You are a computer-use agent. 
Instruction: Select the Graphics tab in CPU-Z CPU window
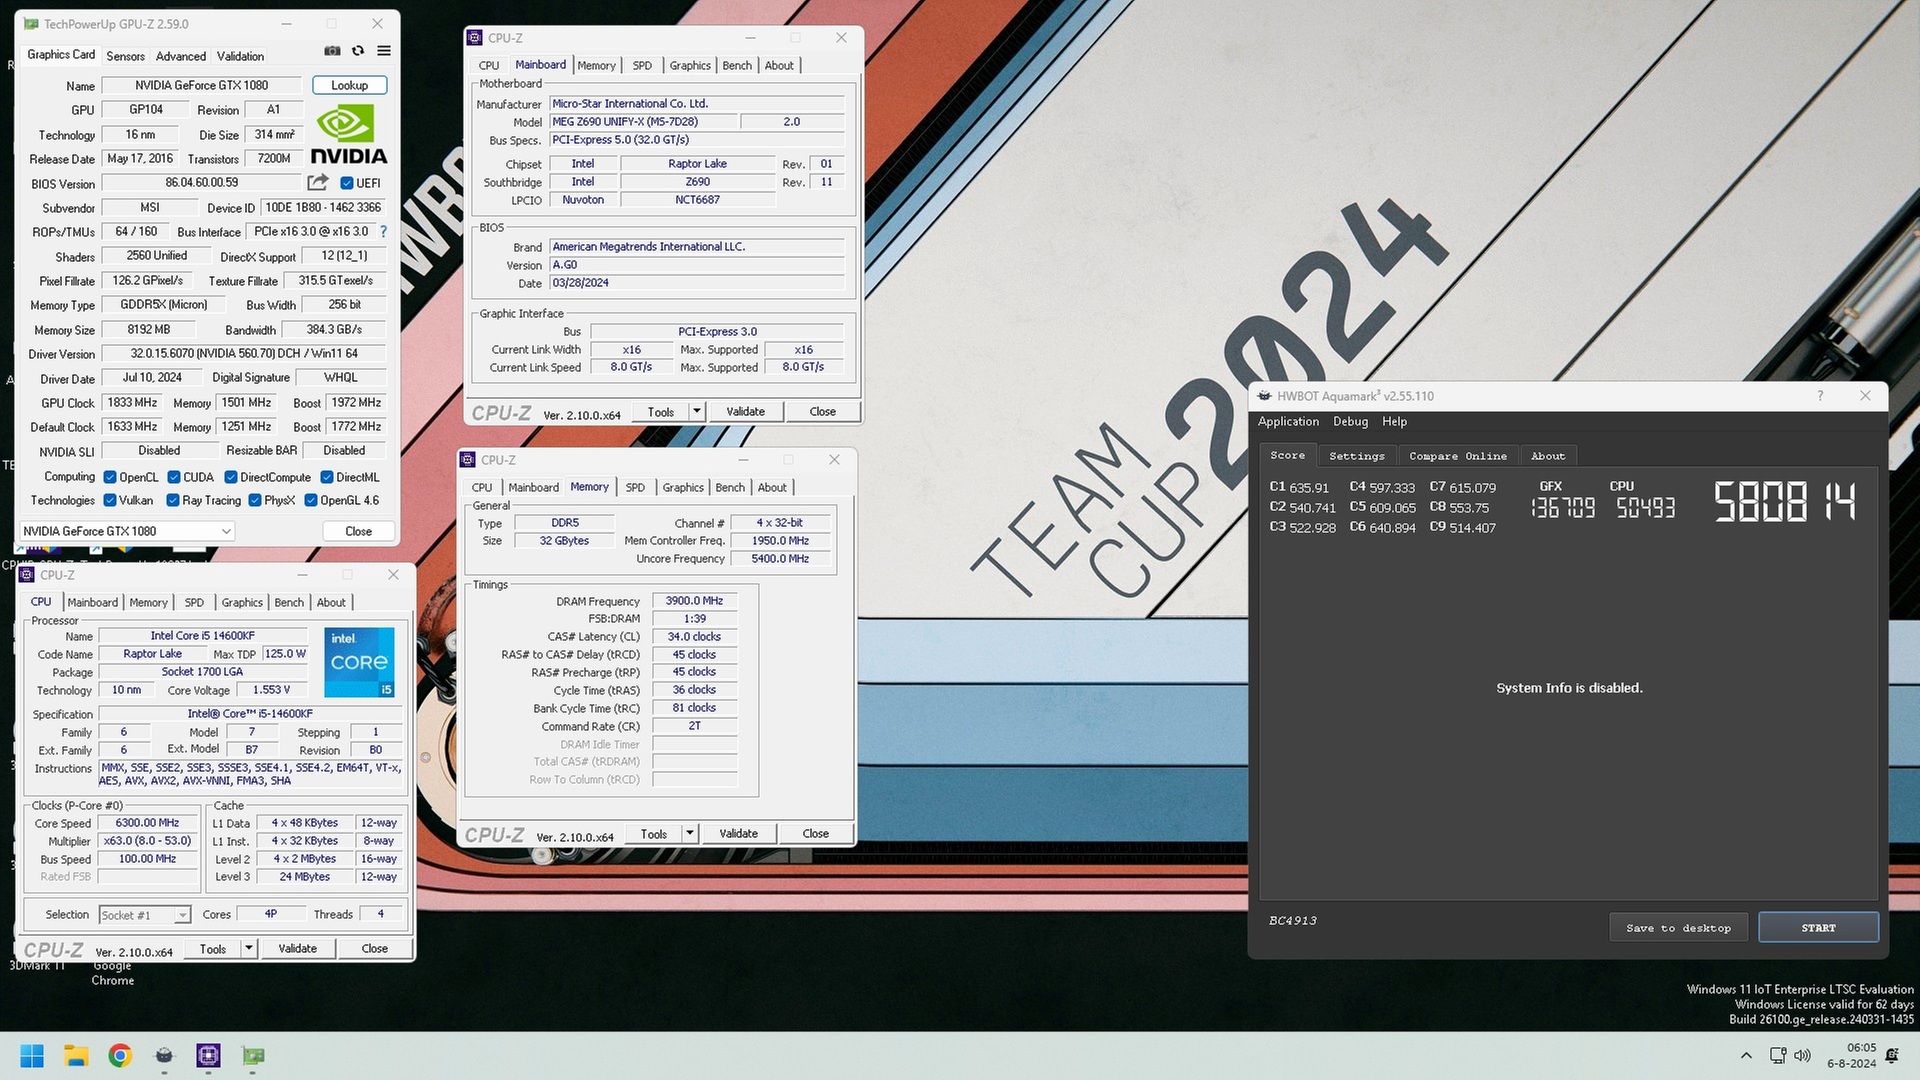click(242, 602)
